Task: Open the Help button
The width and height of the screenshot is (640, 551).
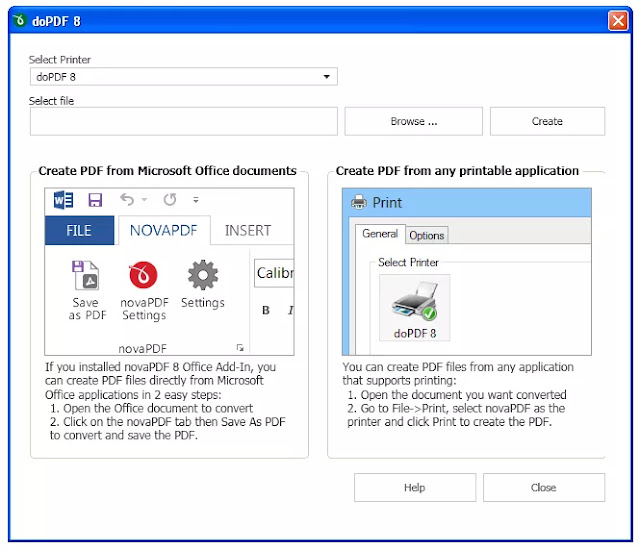Action: tap(415, 487)
